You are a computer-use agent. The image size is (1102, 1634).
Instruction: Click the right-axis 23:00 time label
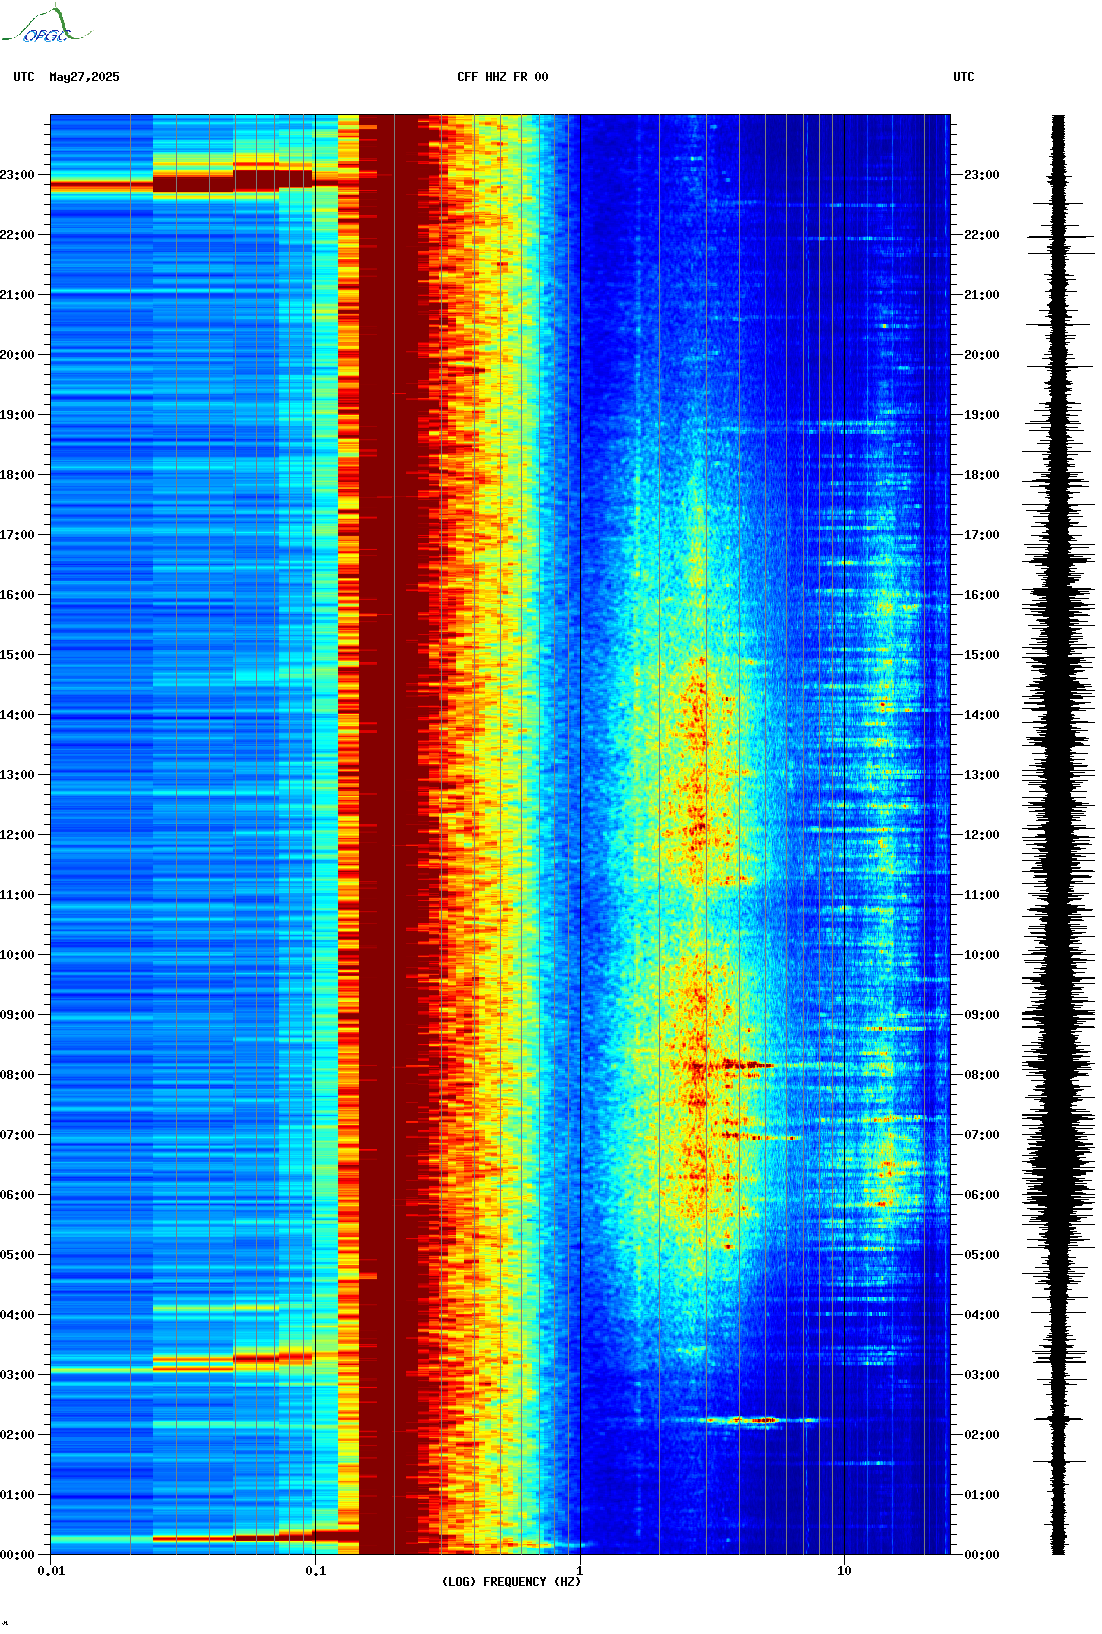[982, 175]
